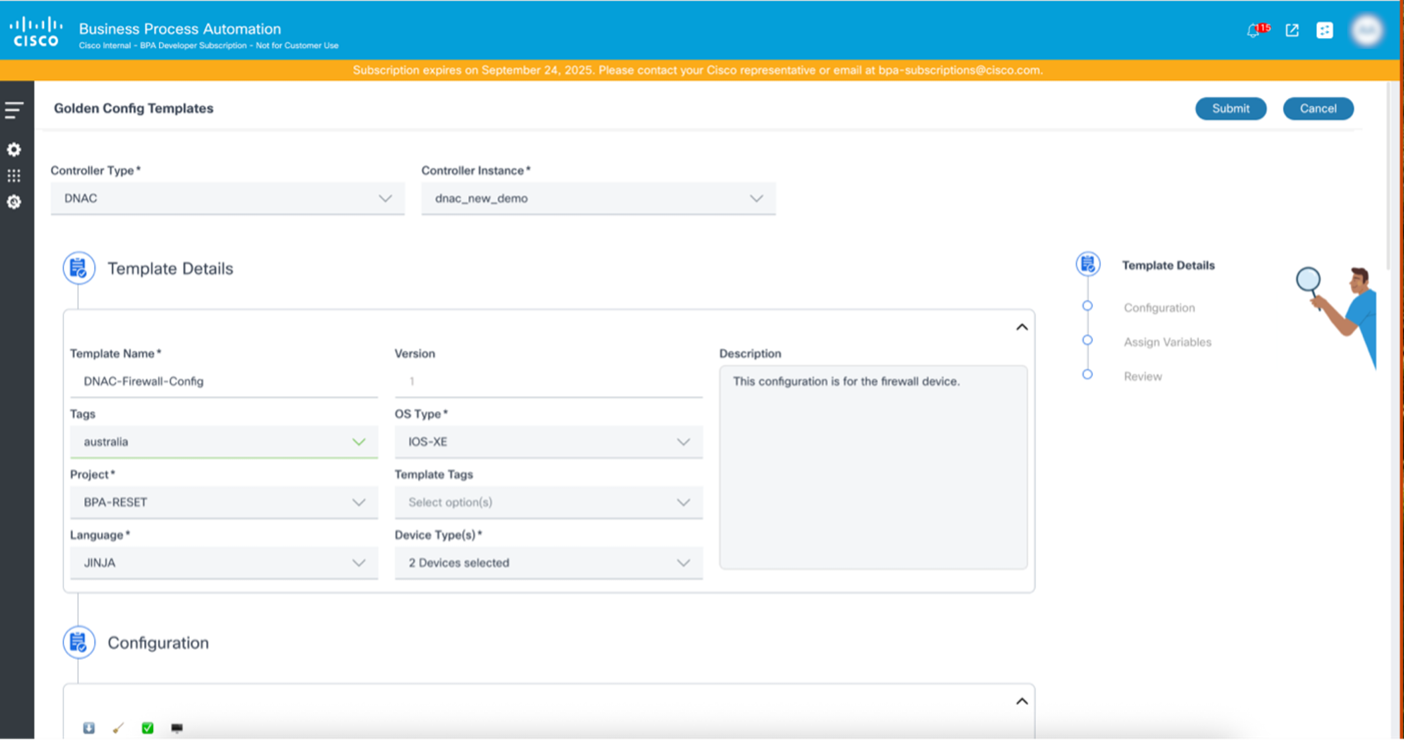Open the gear-with-clock icon in sidebar
The height and width of the screenshot is (743, 1404).
click(14, 202)
